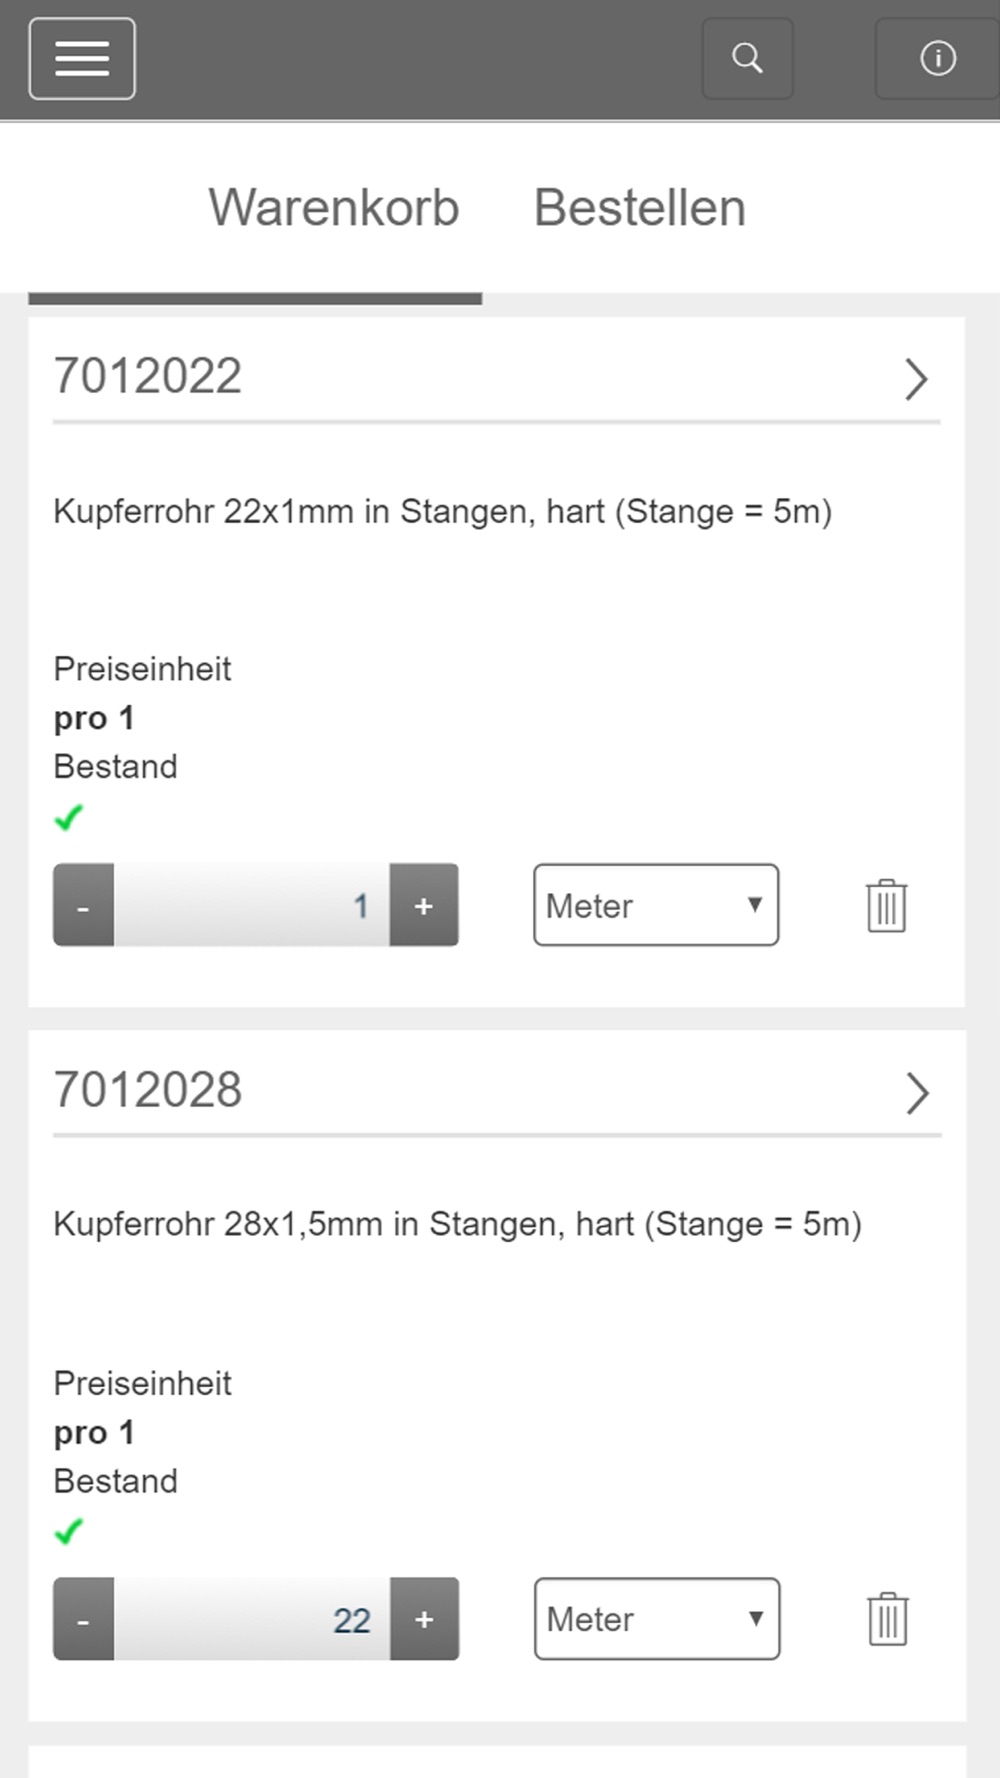
Task: Delete item 7012022 with trash icon
Action: pyautogui.click(x=886, y=906)
